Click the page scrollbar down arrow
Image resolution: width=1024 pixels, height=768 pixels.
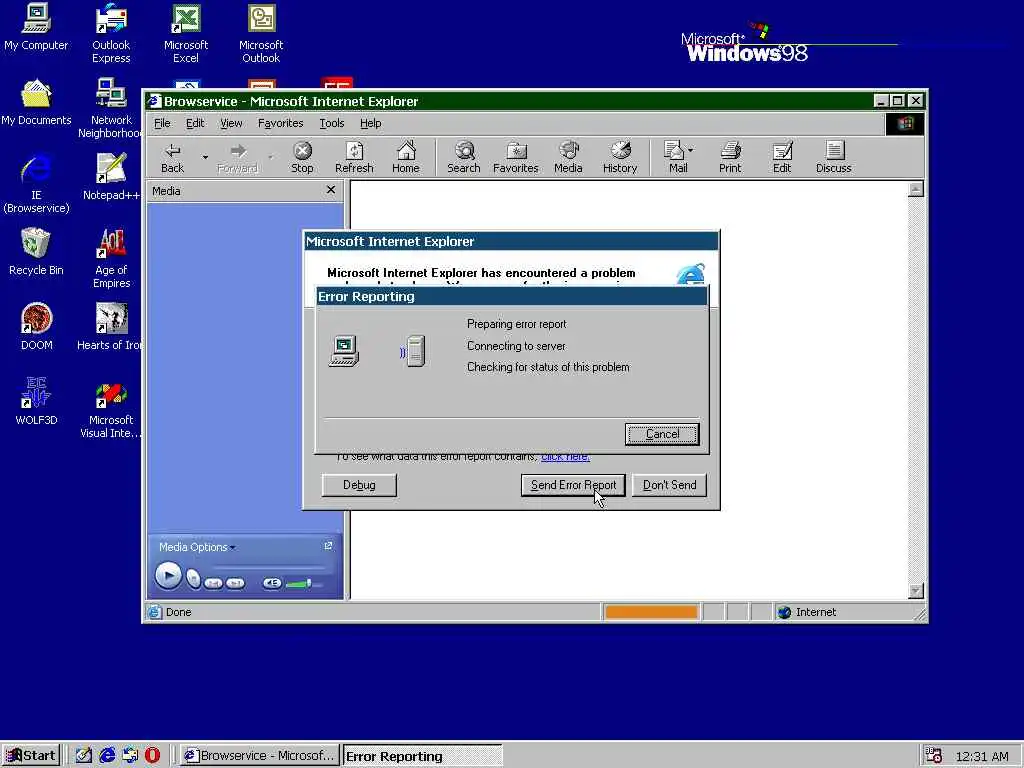(916, 591)
